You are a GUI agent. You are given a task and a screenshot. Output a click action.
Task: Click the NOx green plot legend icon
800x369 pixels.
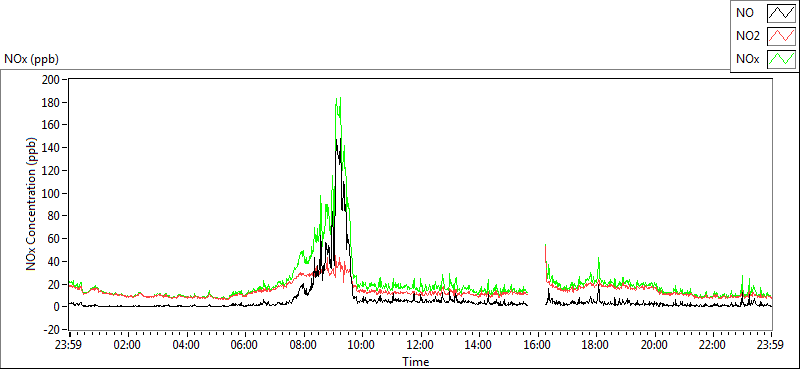[782, 59]
